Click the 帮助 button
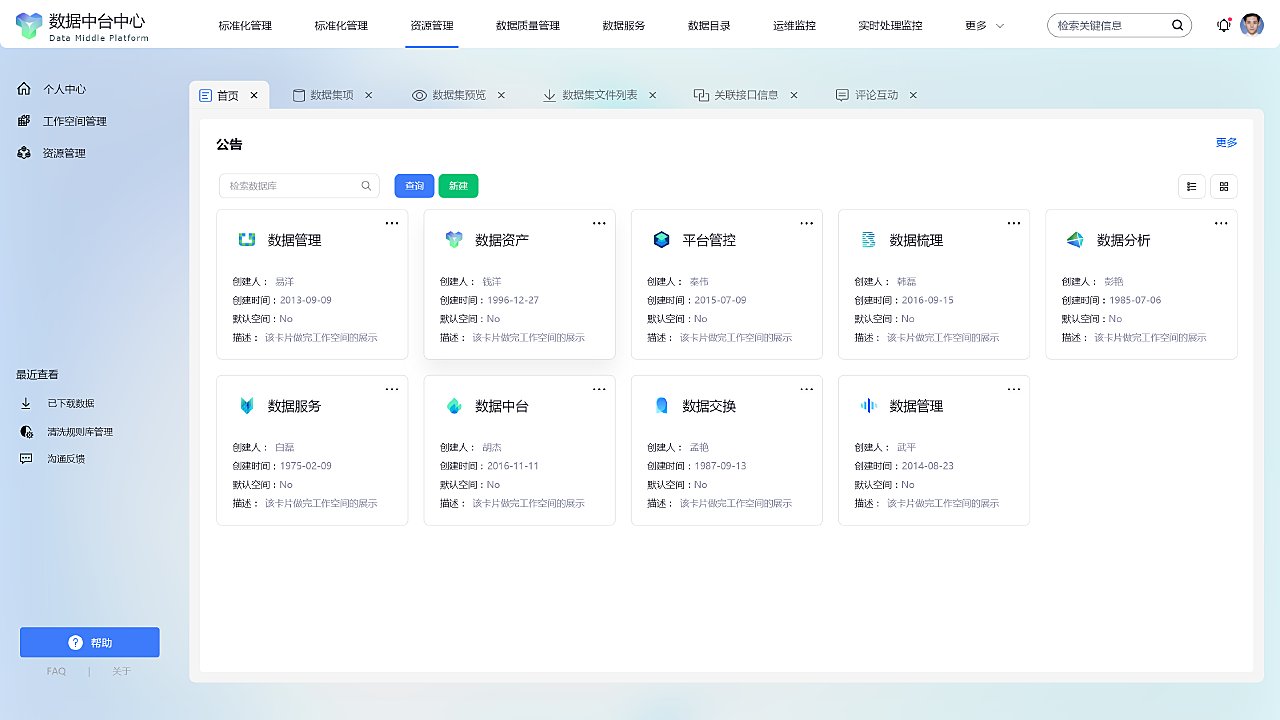This screenshot has height=720, width=1280. (90, 643)
